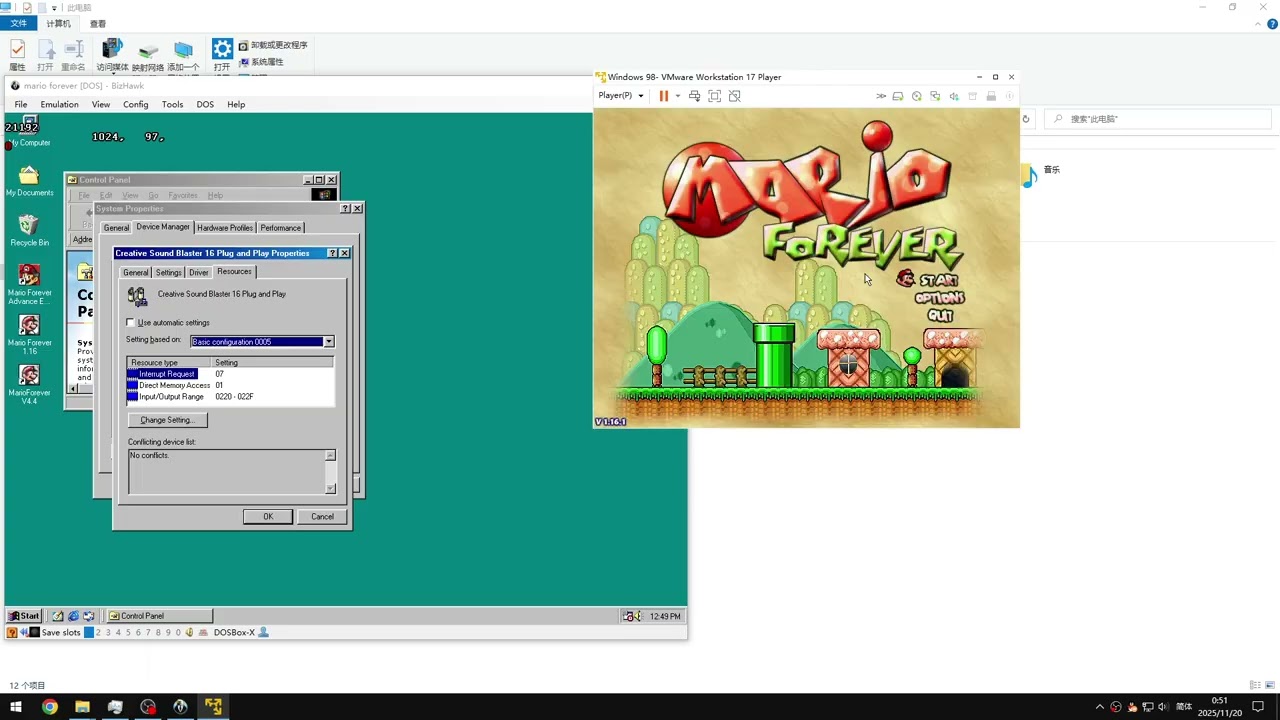Enter full screen mode in VMware Player
The image size is (1280, 720).
(714, 96)
